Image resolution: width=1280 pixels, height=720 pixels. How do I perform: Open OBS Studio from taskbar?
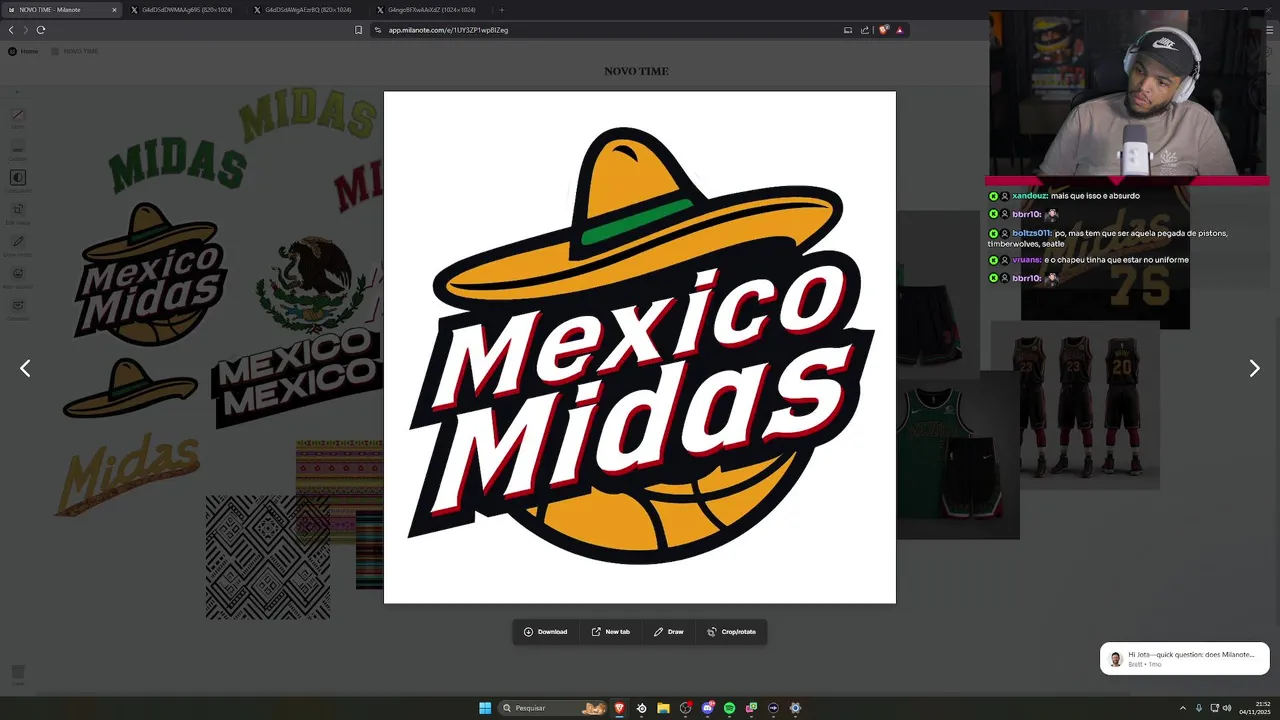click(x=685, y=708)
